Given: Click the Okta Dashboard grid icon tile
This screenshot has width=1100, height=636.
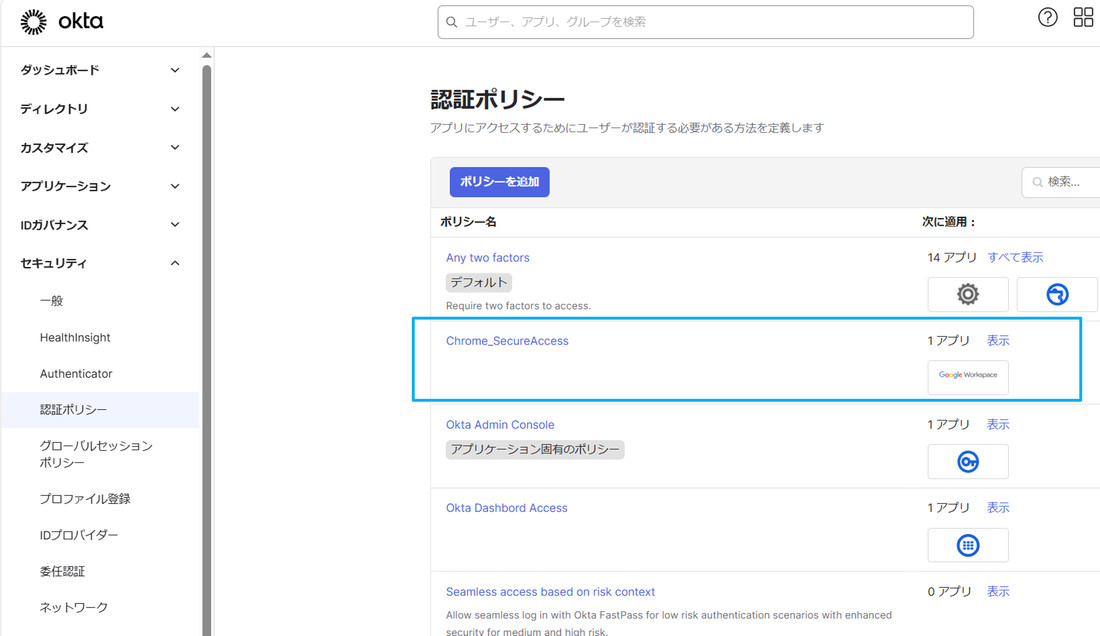Looking at the screenshot, I should pos(968,545).
